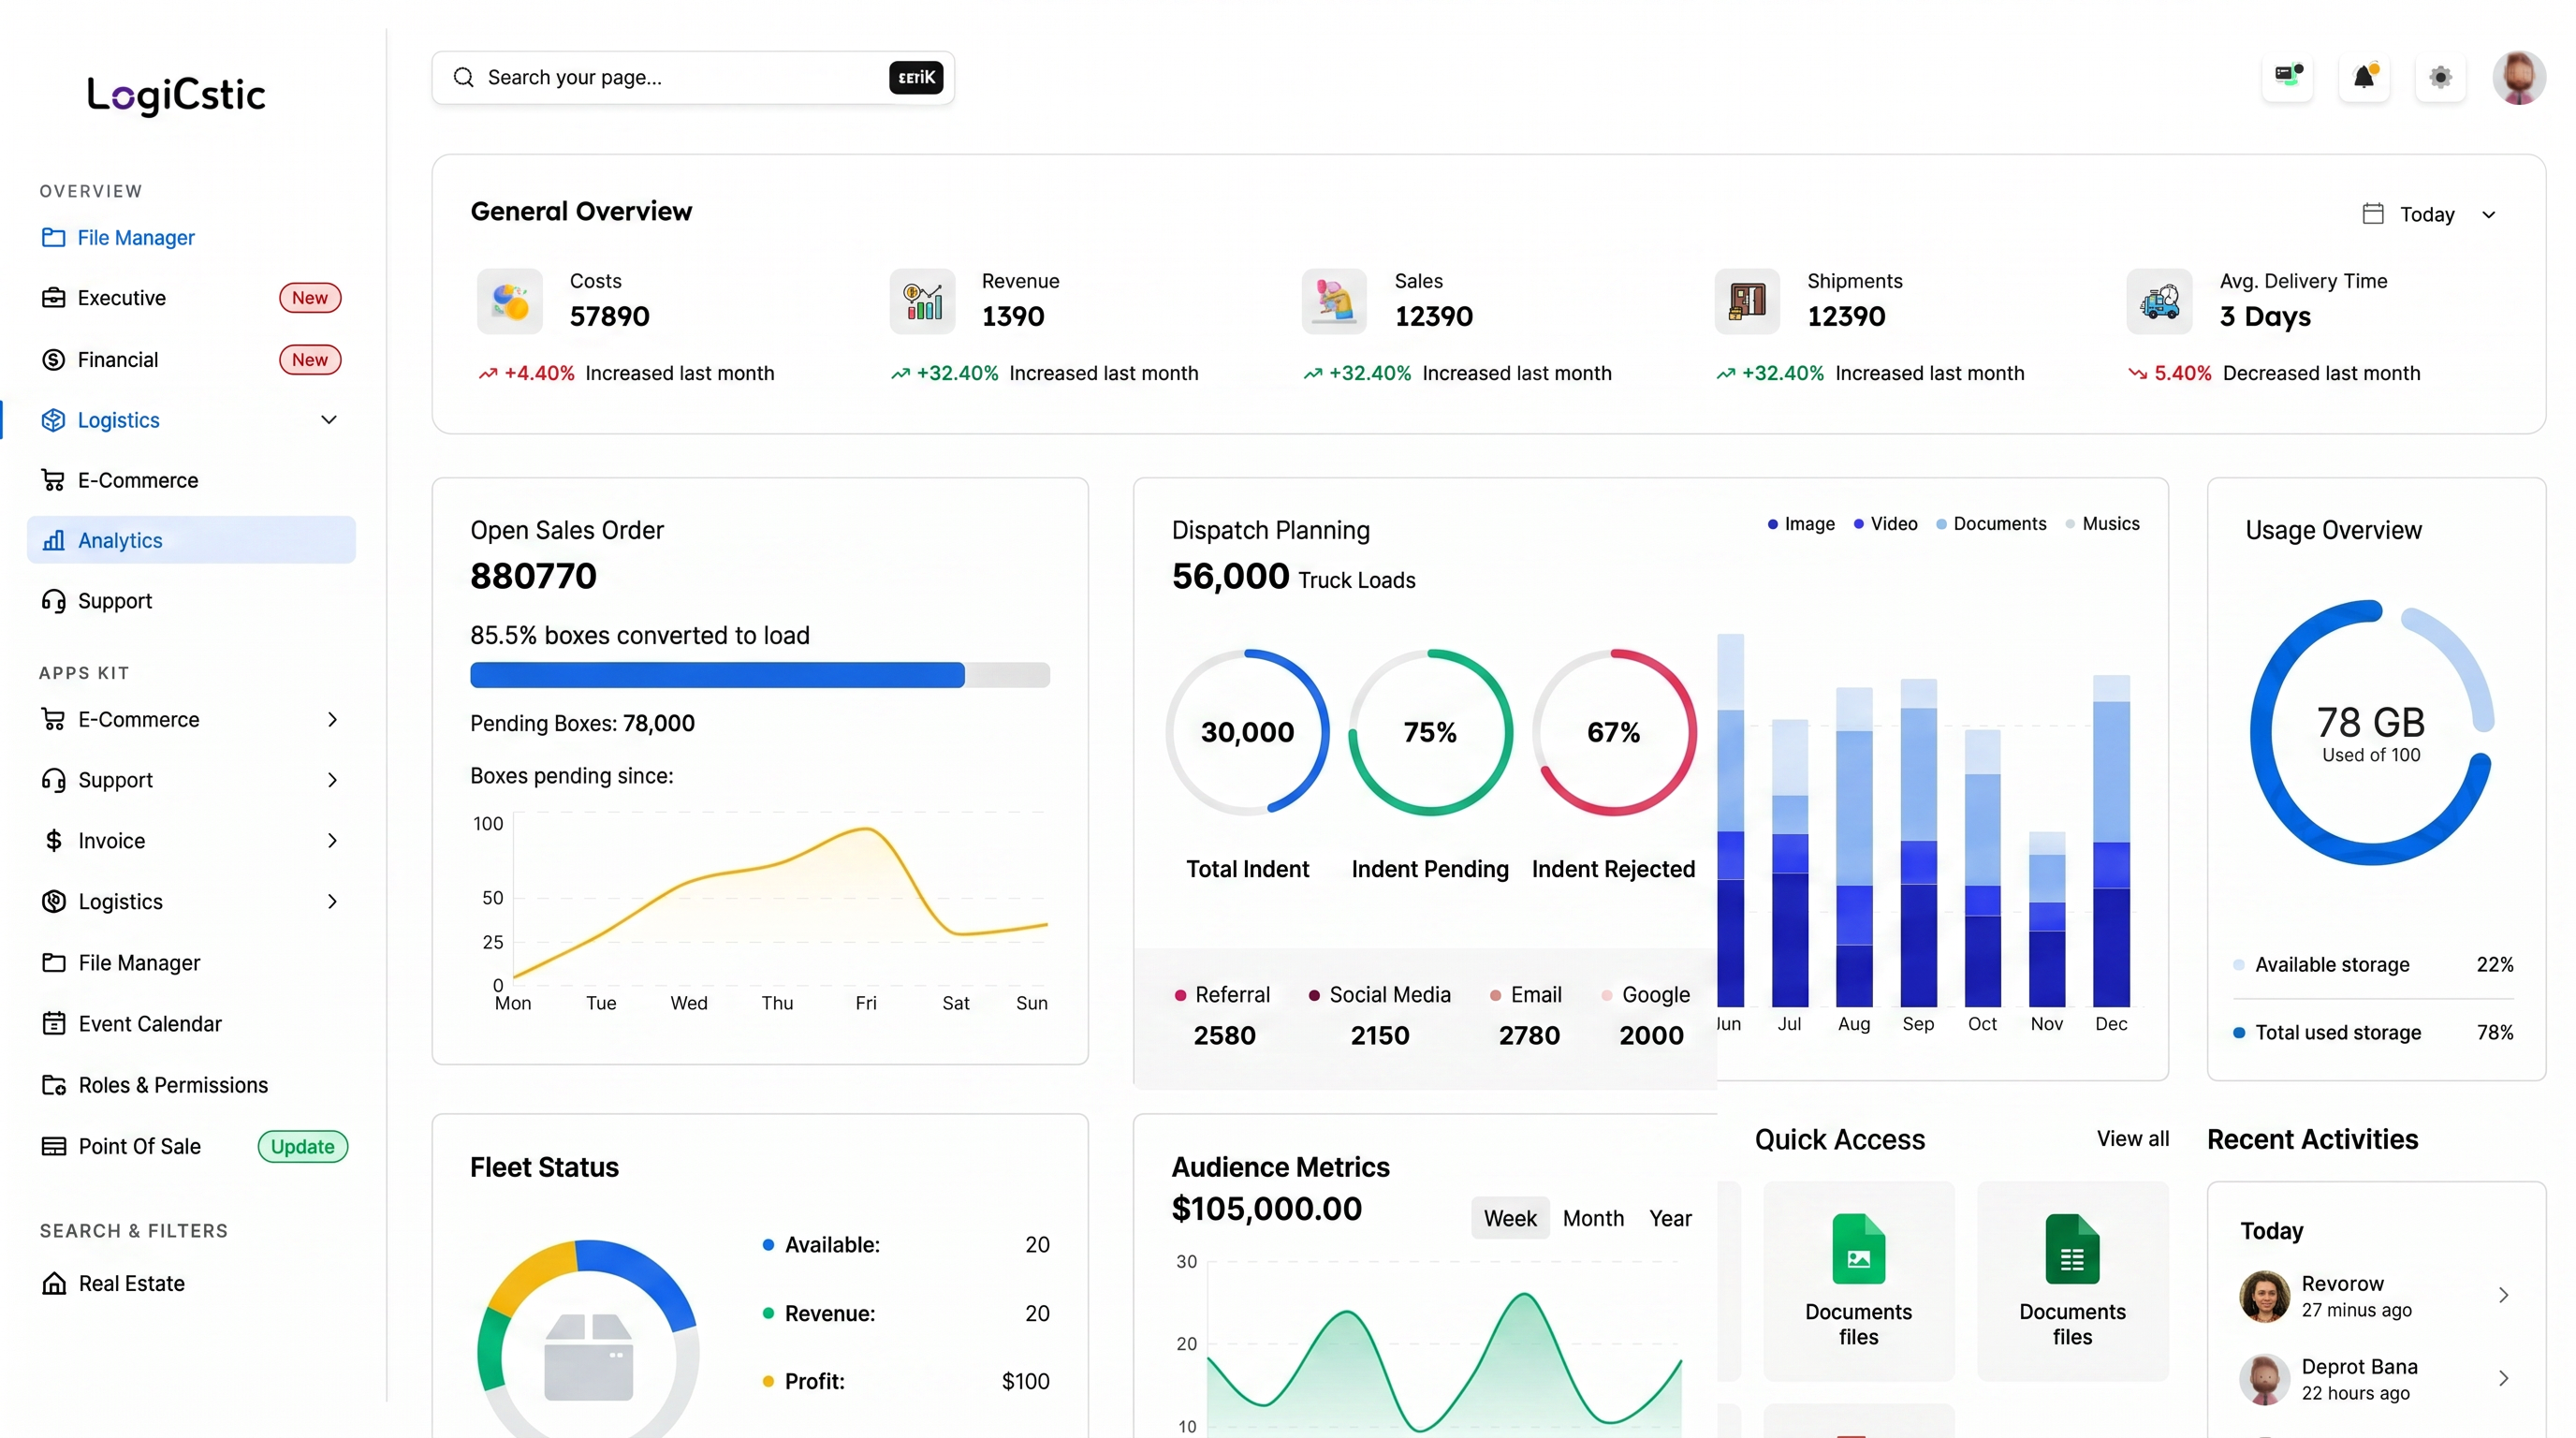The image size is (2576, 1438).
Task: Click the Event Calendar icon
Action: point(53,1023)
